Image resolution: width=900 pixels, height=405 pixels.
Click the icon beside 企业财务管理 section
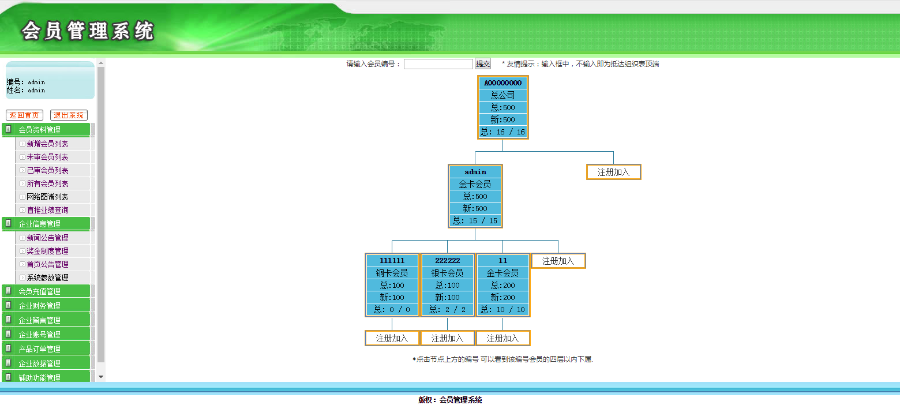[x=8, y=305]
